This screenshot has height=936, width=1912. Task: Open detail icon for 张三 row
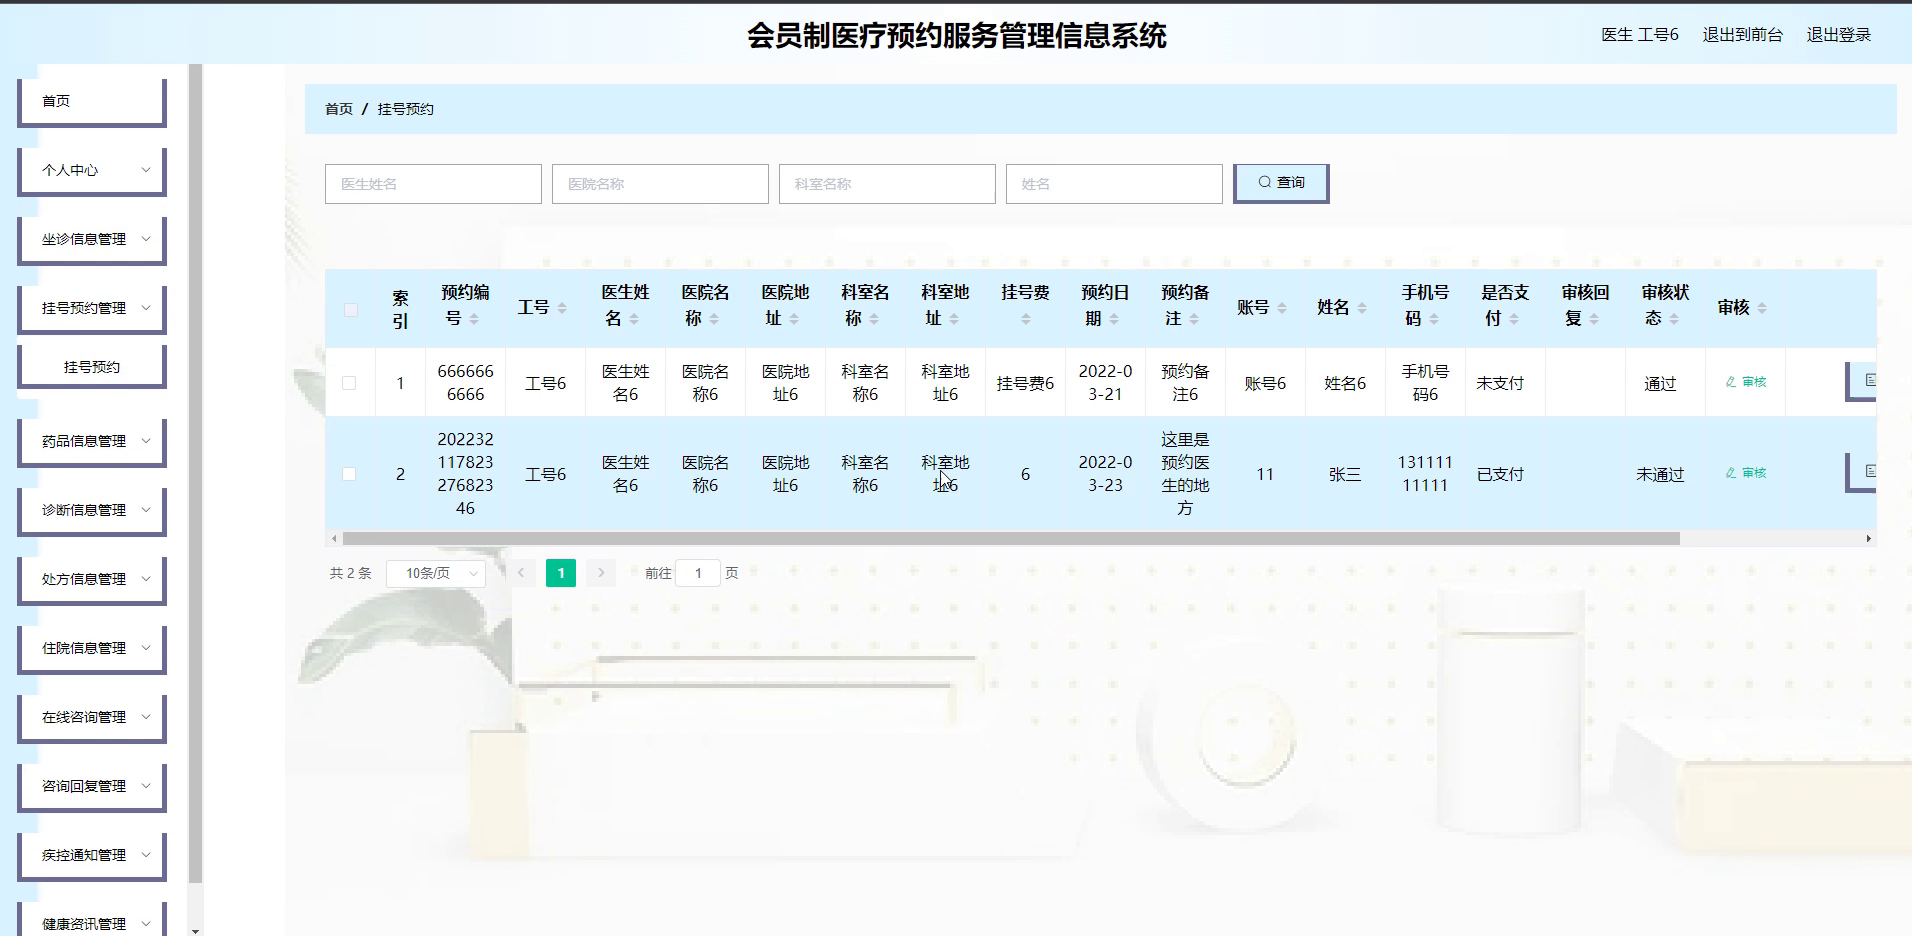coord(1862,472)
